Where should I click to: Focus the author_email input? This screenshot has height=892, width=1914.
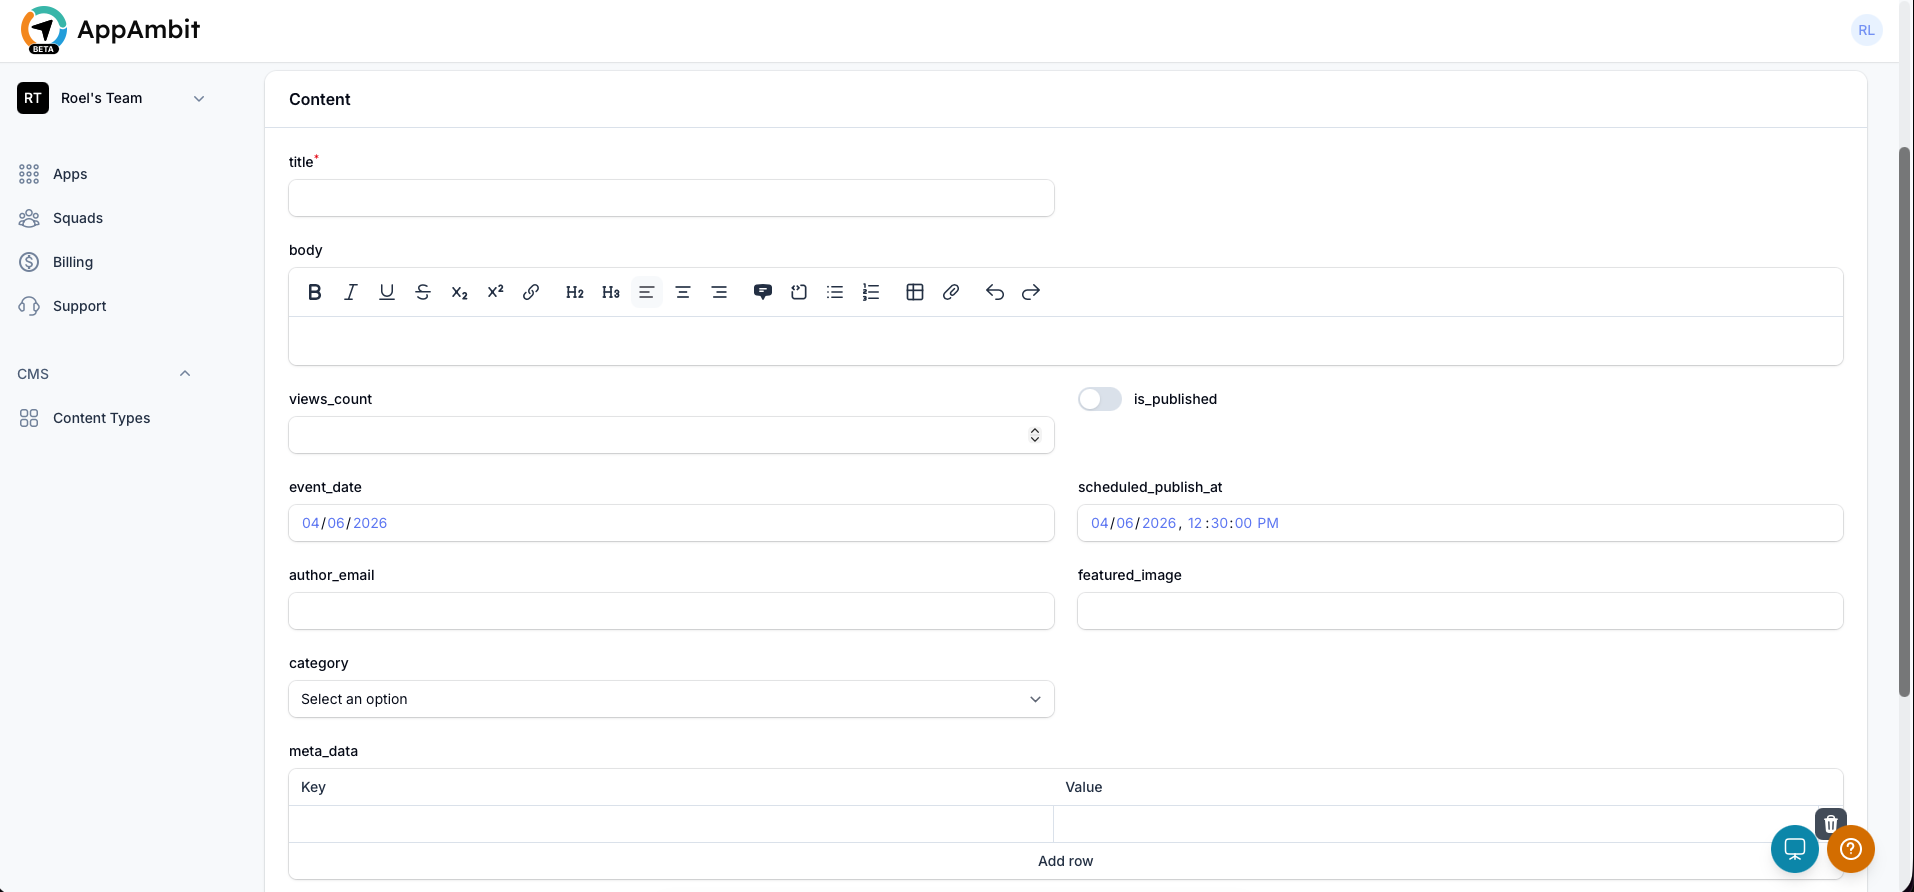click(671, 611)
